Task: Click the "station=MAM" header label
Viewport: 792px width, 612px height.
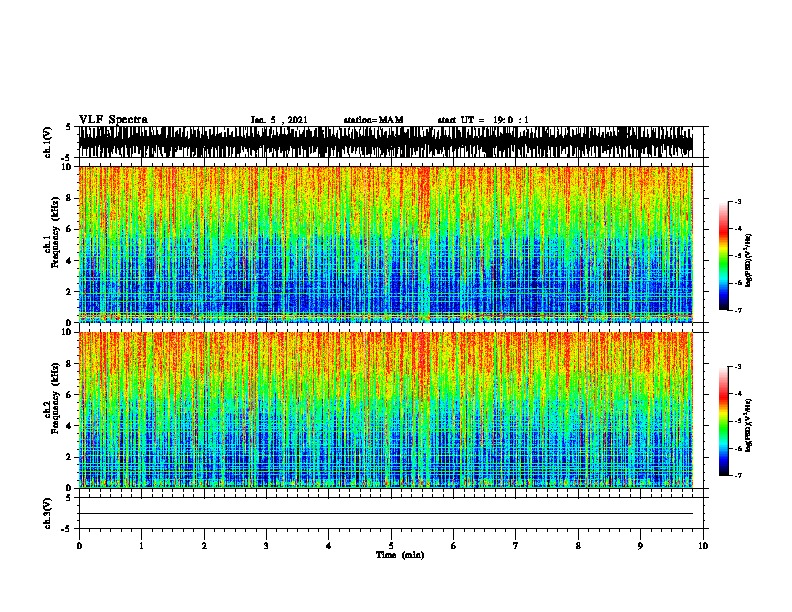Action: (x=373, y=120)
